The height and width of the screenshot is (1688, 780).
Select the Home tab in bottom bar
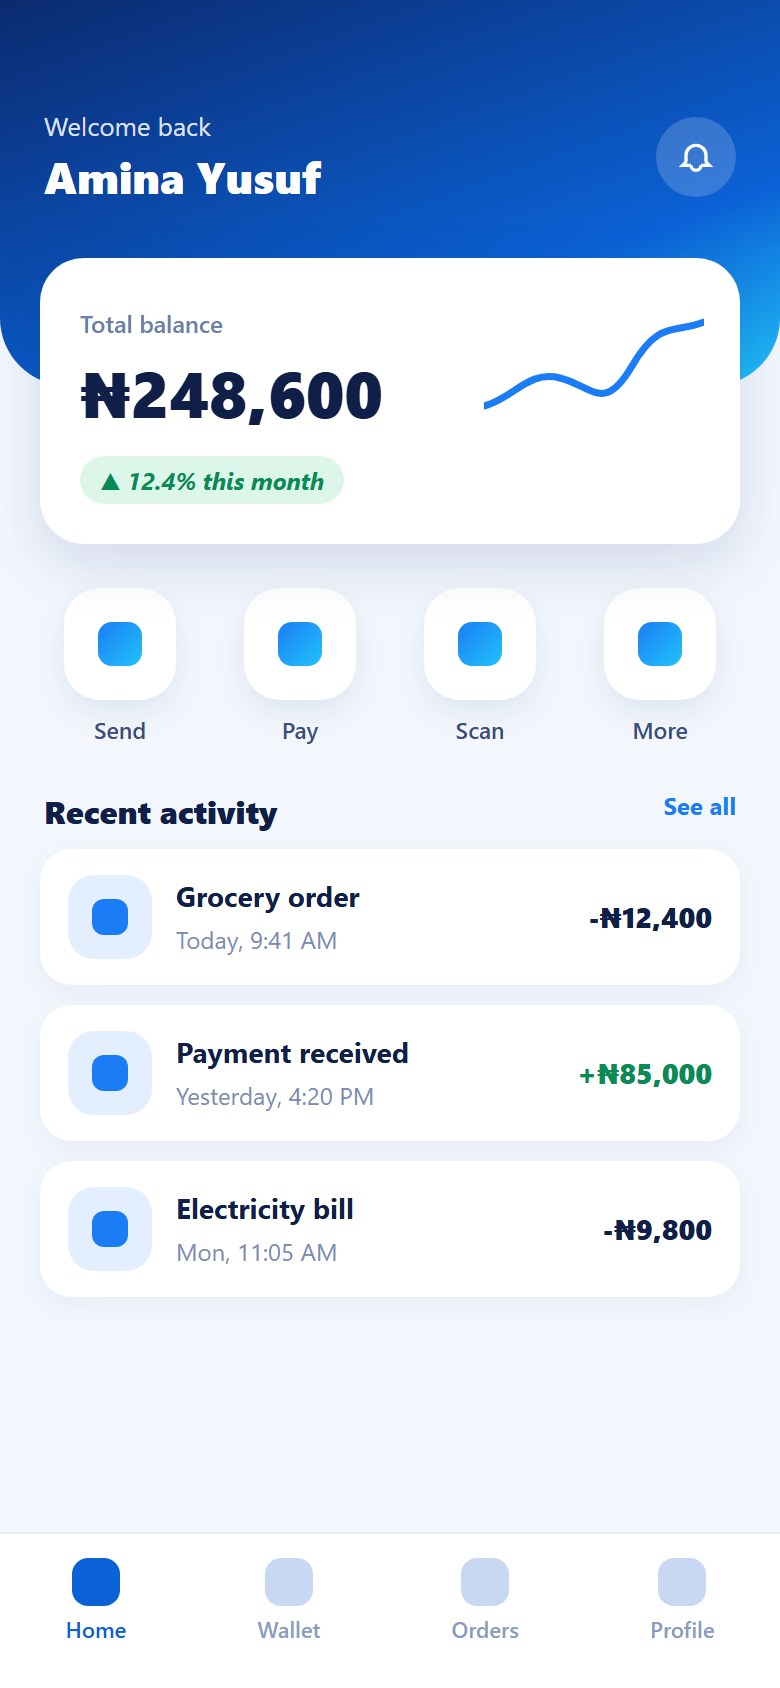[96, 1600]
